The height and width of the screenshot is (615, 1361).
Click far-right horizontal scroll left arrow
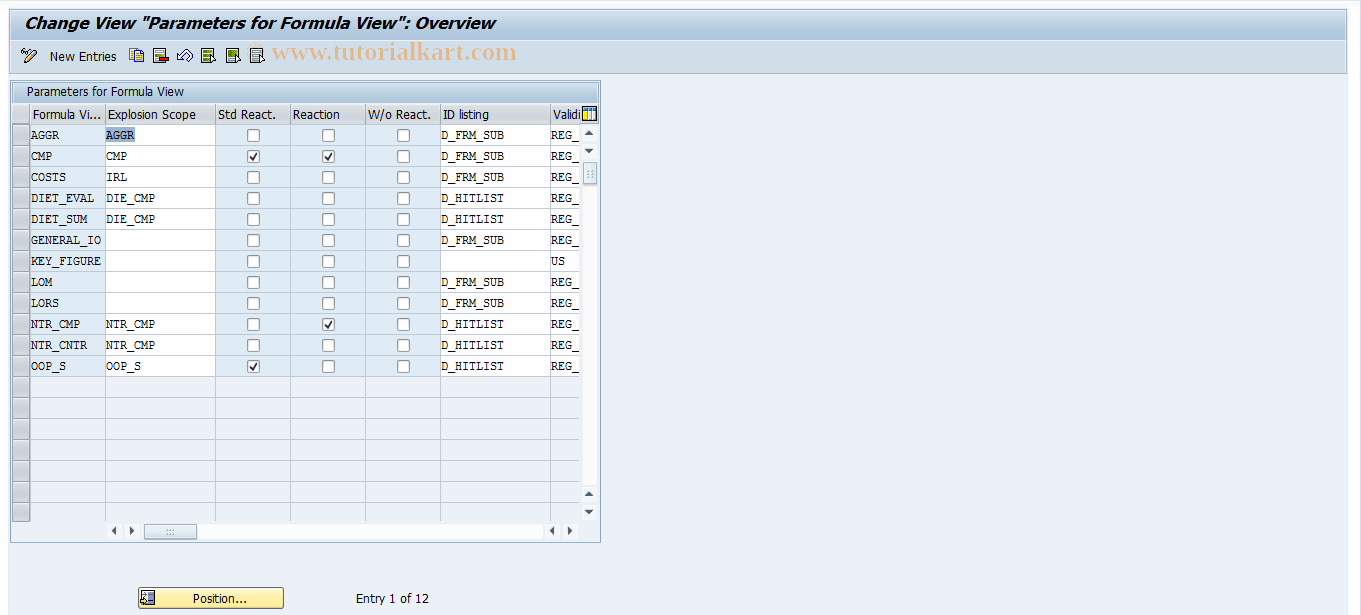click(554, 531)
